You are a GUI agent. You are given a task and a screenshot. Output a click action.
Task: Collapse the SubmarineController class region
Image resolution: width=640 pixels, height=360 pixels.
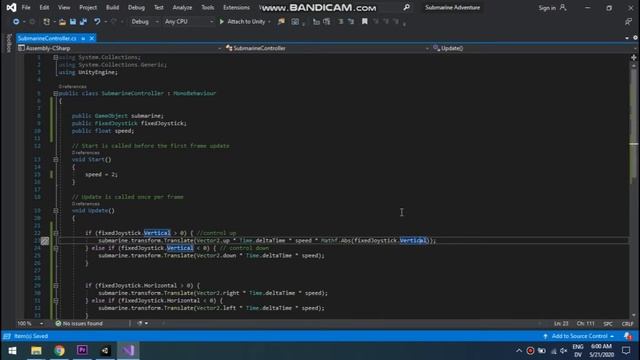(x=56, y=93)
